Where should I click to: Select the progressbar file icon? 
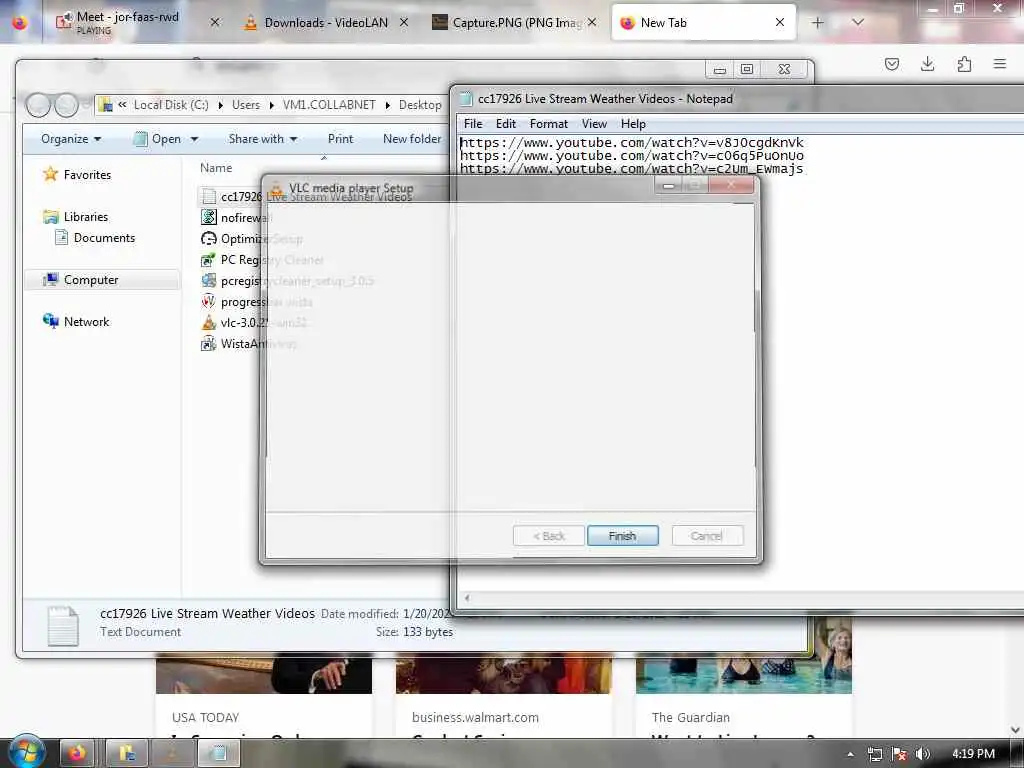(x=208, y=302)
